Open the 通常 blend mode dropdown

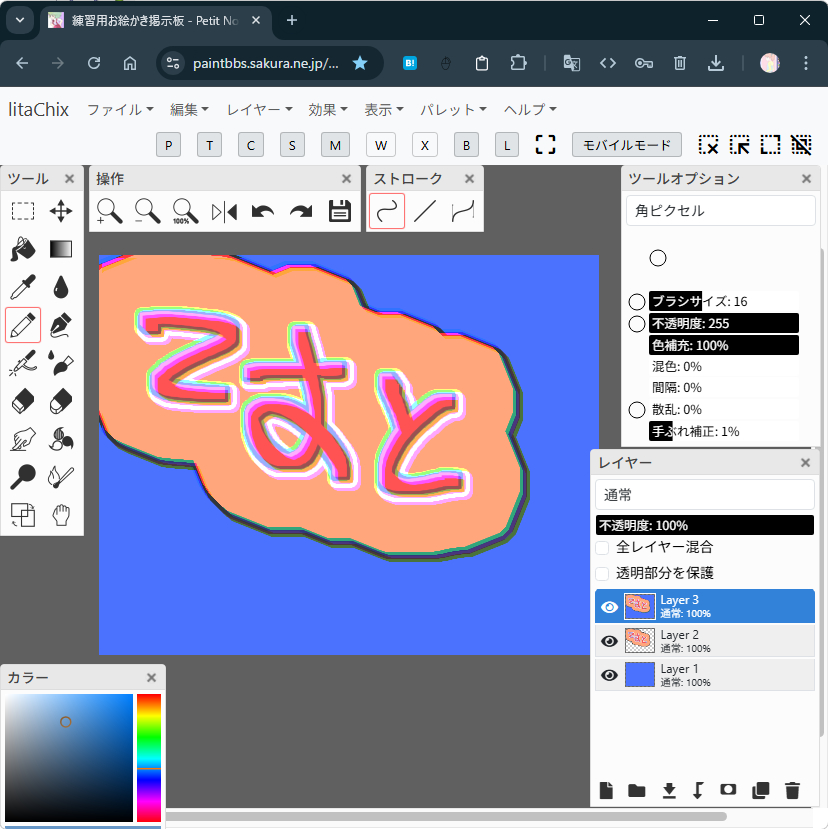pos(704,495)
